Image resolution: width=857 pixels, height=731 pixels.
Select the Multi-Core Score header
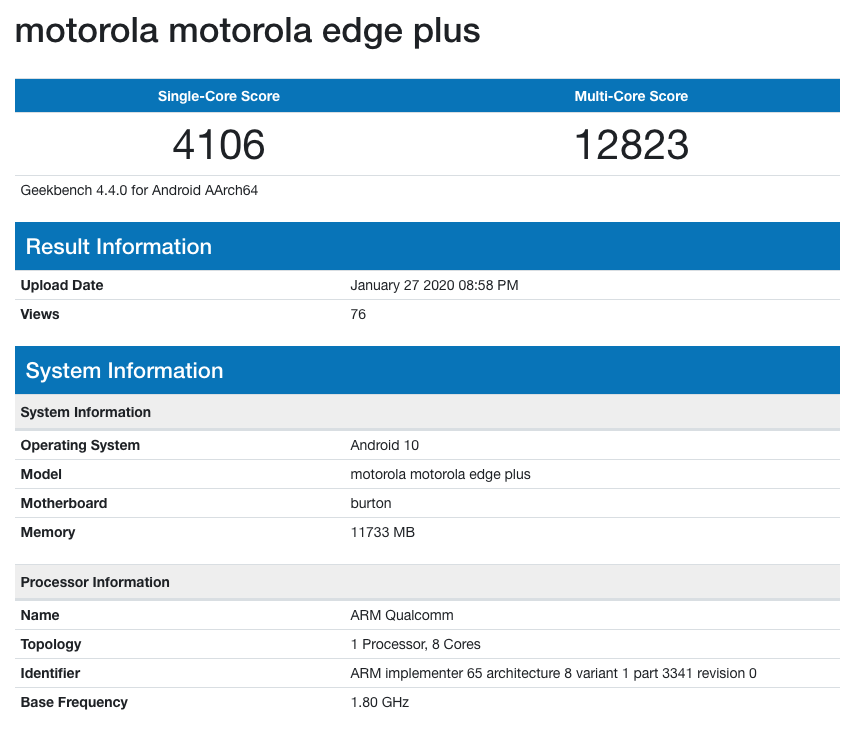[x=631, y=96]
